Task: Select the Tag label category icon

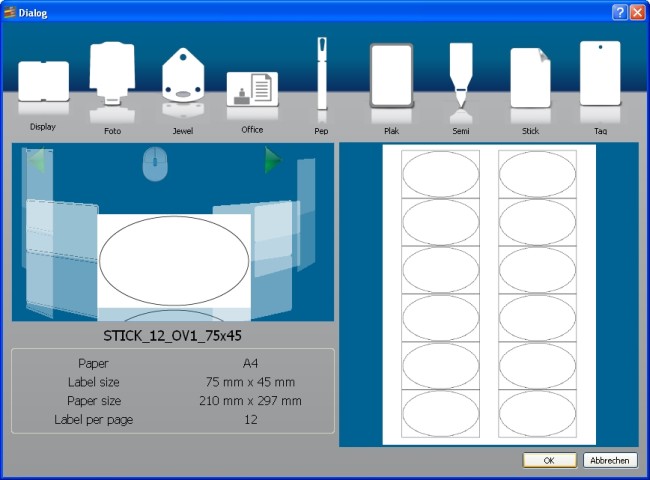Action: [600, 73]
